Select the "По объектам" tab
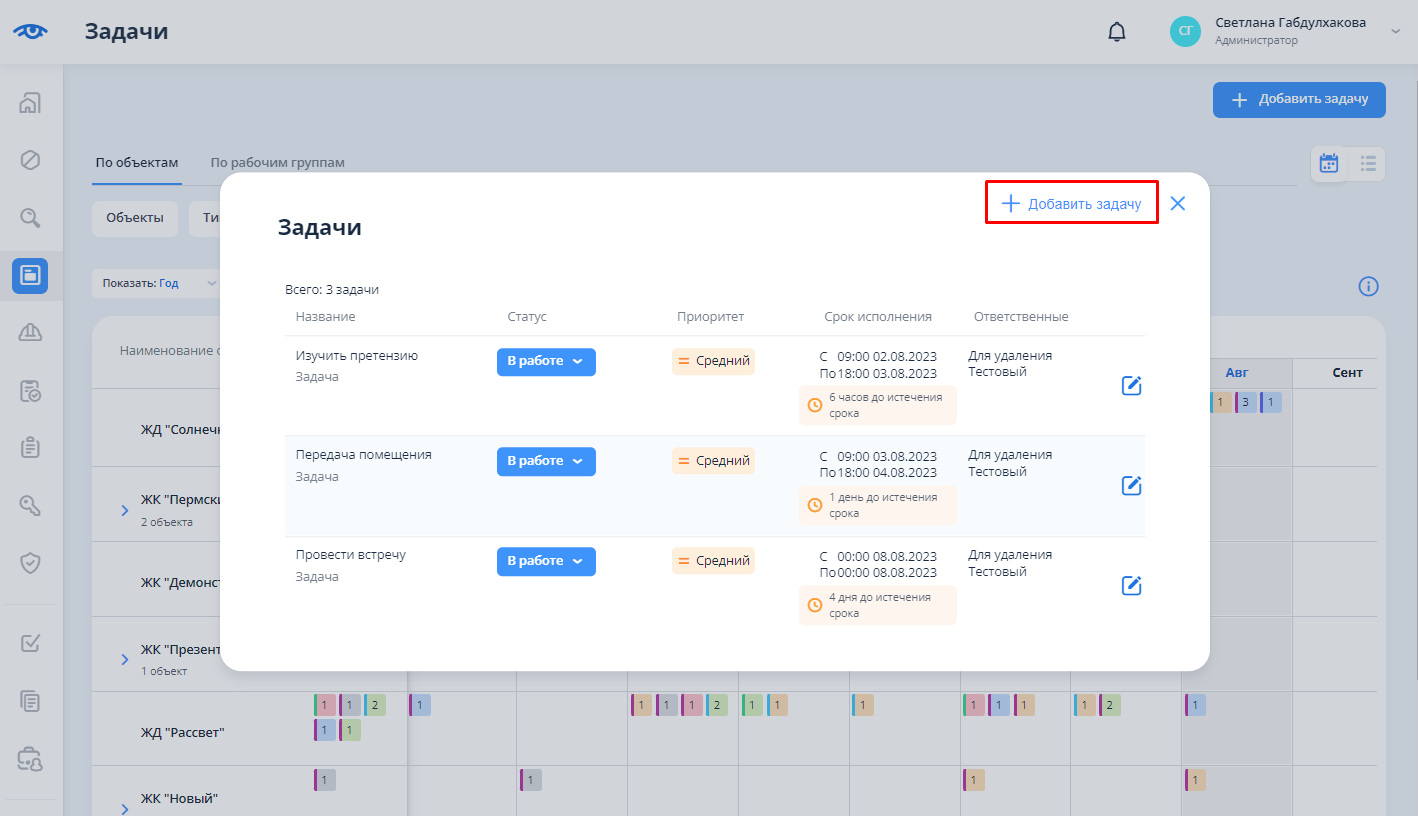The width and height of the screenshot is (1418, 816). pyautogui.click(x=137, y=163)
